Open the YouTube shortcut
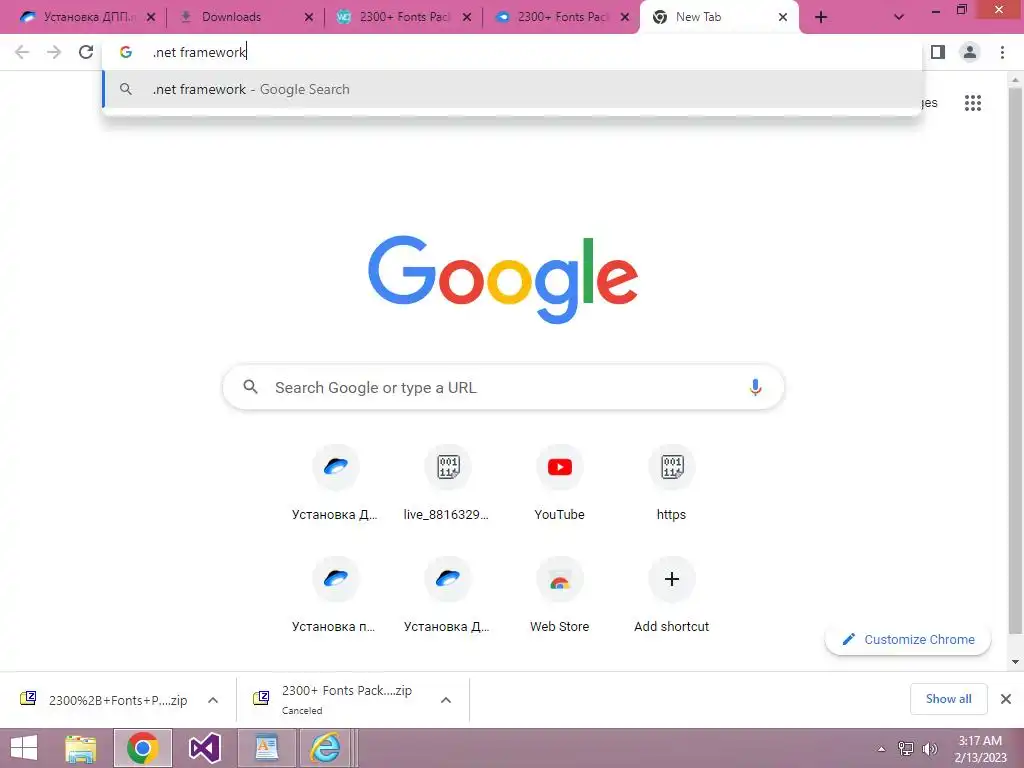Screen dimensions: 1024x768 click(560, 482)
